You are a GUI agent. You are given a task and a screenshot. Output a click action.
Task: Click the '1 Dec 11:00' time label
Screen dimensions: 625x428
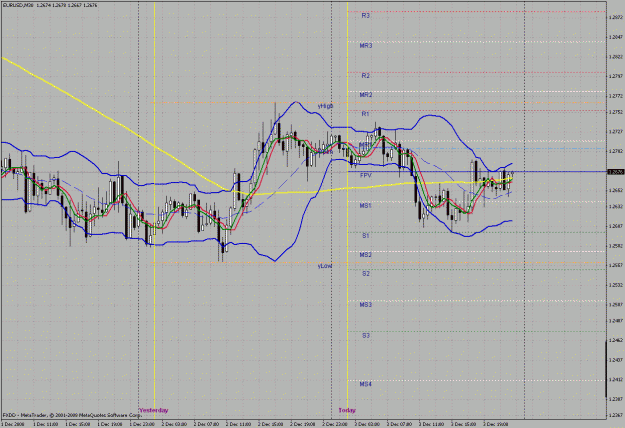pos(45,424)
